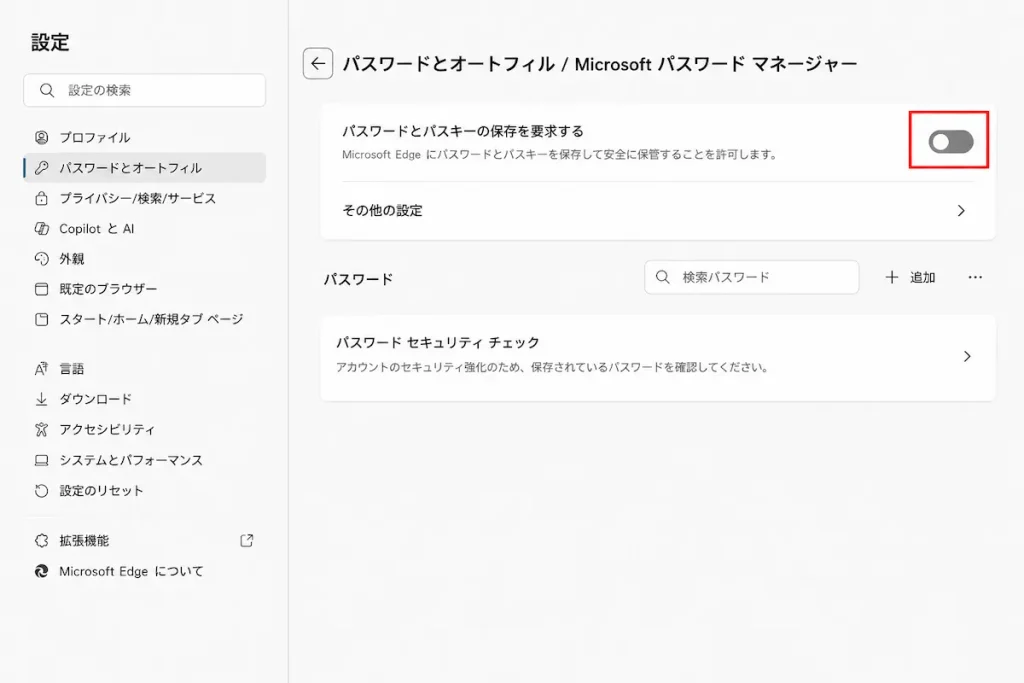
Task: Click the ダウンロード download arrow icon
Action: [x=41, y=399]
